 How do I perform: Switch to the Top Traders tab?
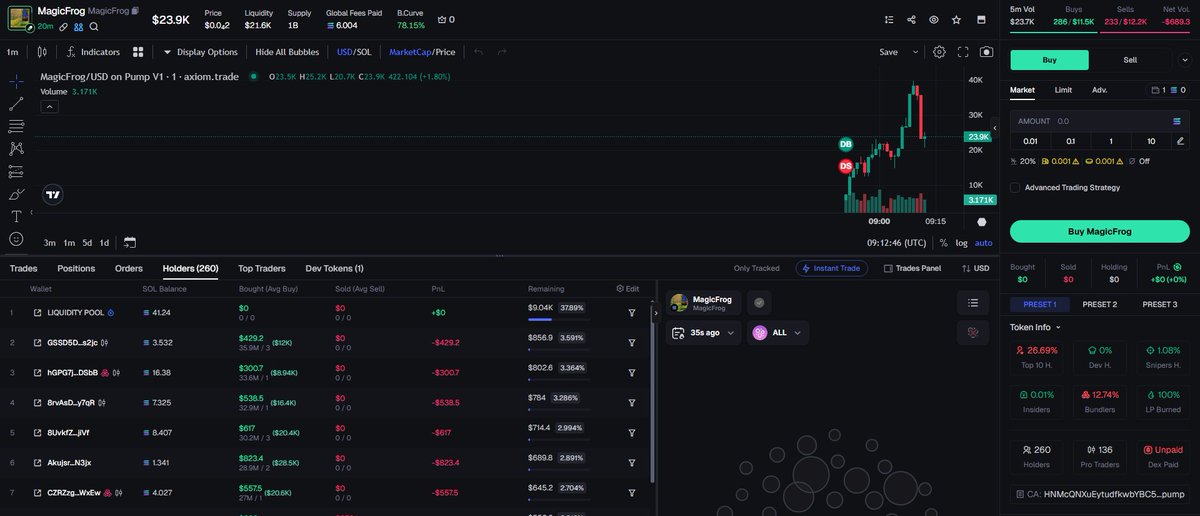pos(262,268)
